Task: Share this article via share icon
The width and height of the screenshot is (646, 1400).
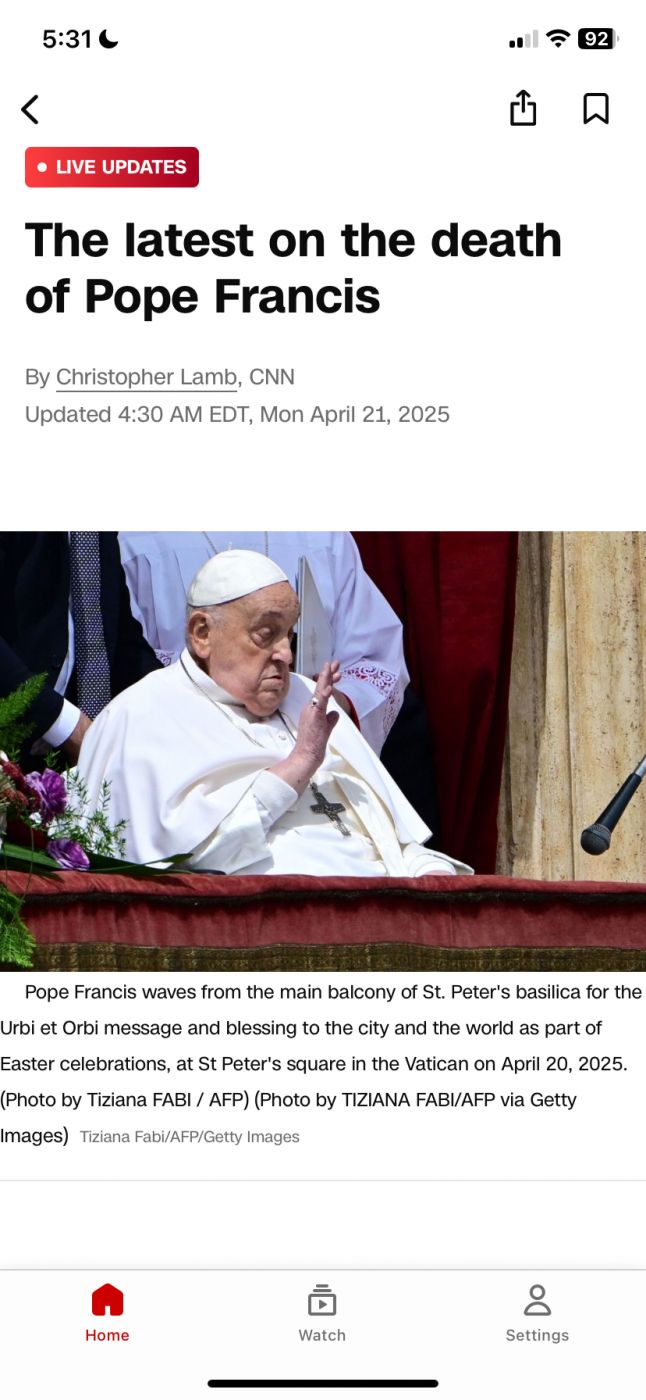Action: 523,108
